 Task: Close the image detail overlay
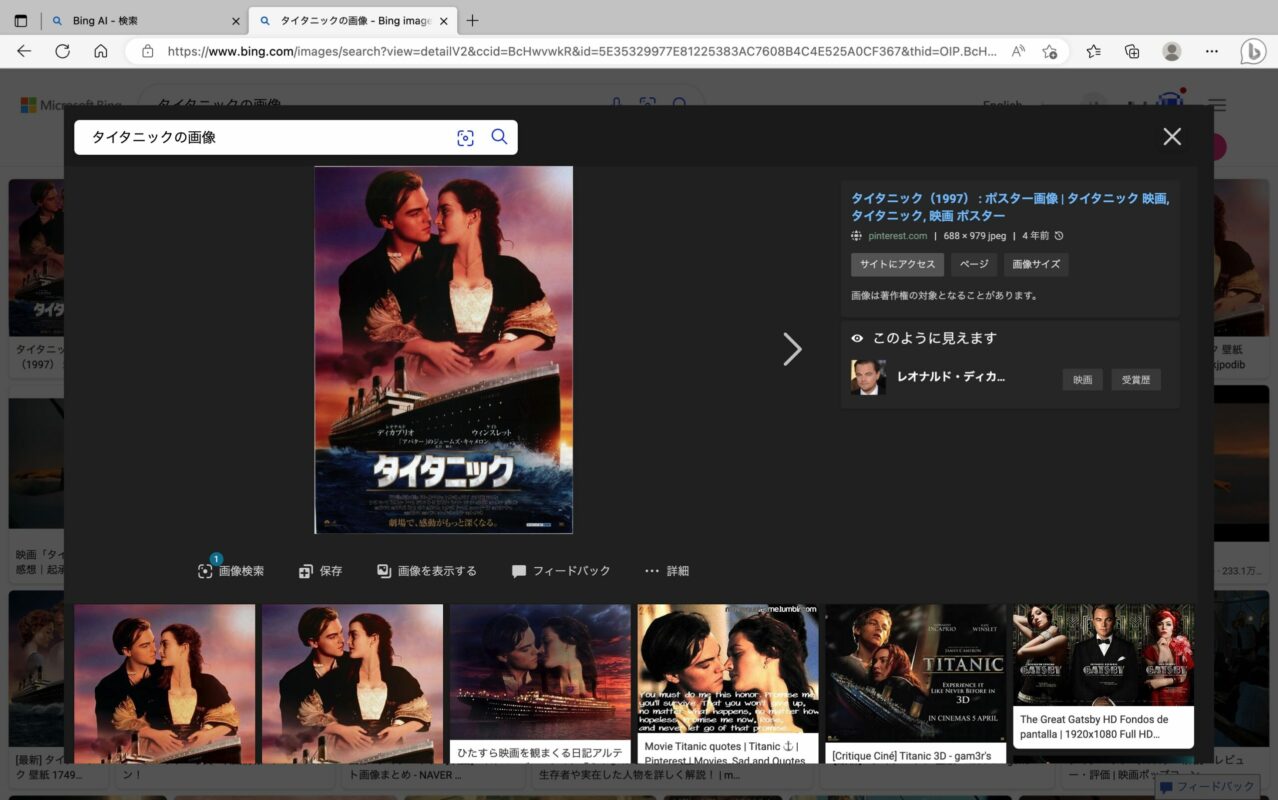1172,137
